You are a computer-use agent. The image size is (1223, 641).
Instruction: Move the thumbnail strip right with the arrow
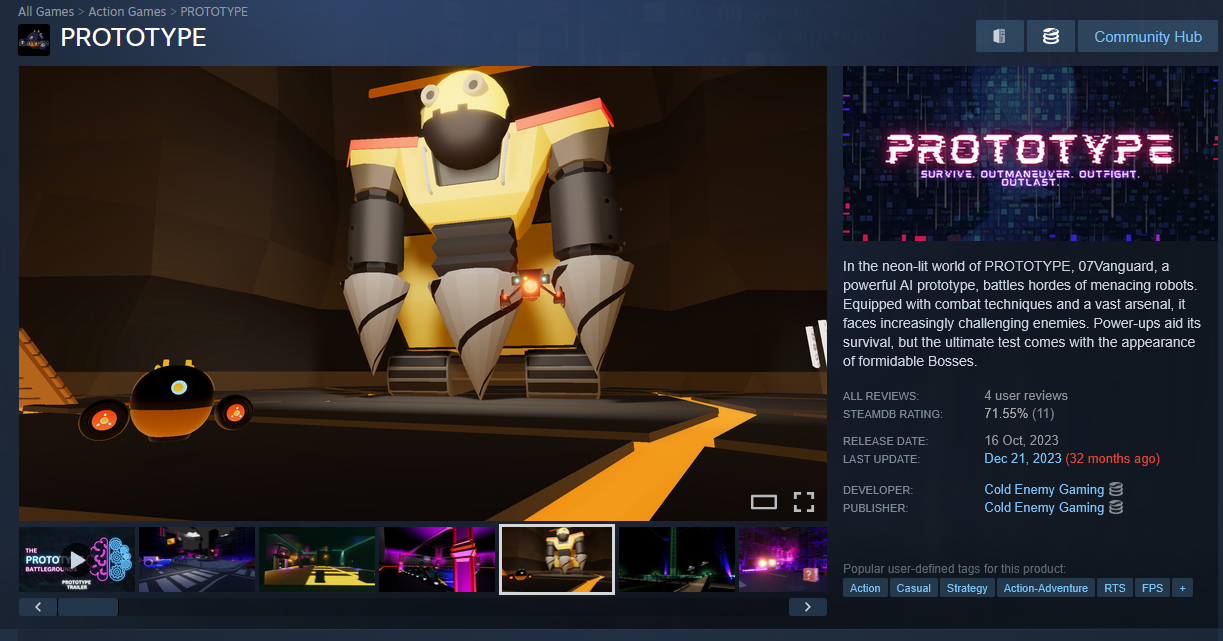tap(808, 607)
